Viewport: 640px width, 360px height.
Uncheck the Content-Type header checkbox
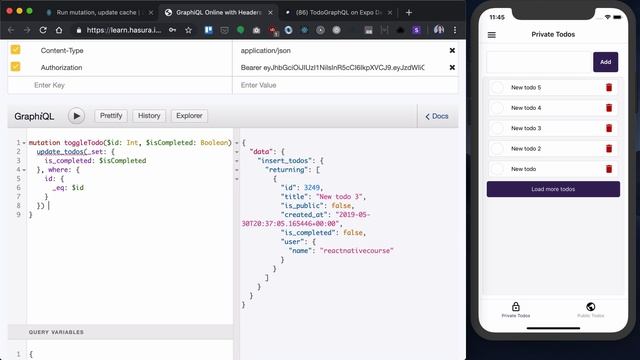tap(16, 49)
